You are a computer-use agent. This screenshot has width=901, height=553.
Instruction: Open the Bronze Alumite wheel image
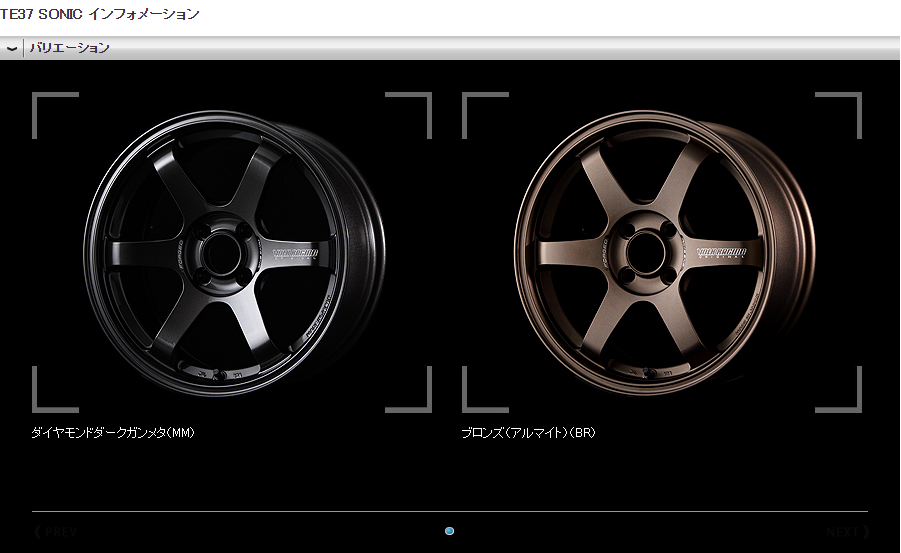662,252
